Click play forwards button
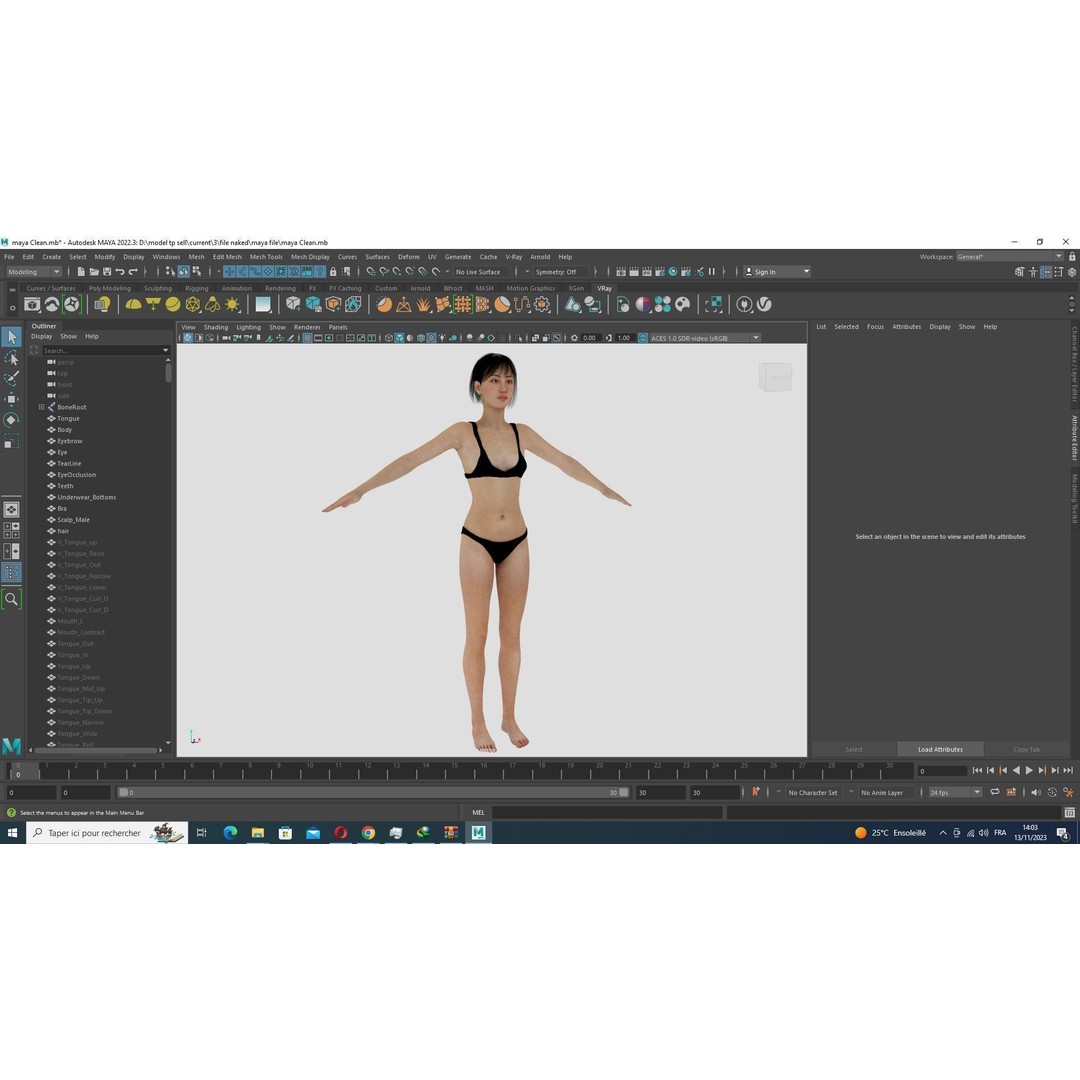The image size is (1080, 1080). 1029,771
